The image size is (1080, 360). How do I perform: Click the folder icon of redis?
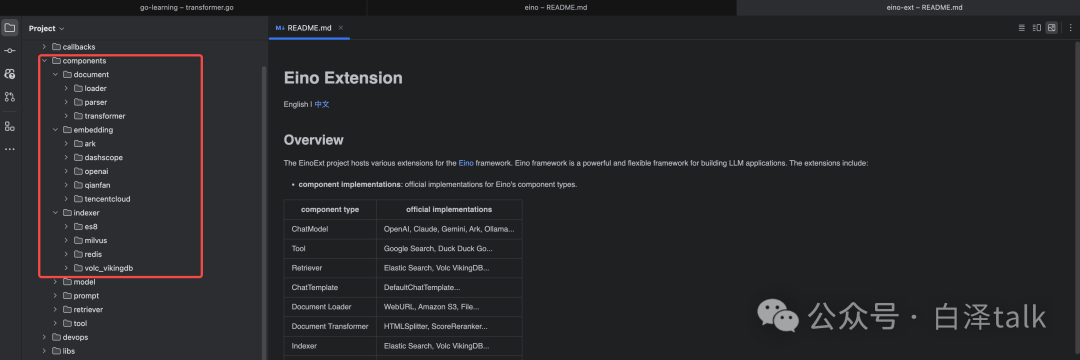pyautogui.click(x=79, y=254)
